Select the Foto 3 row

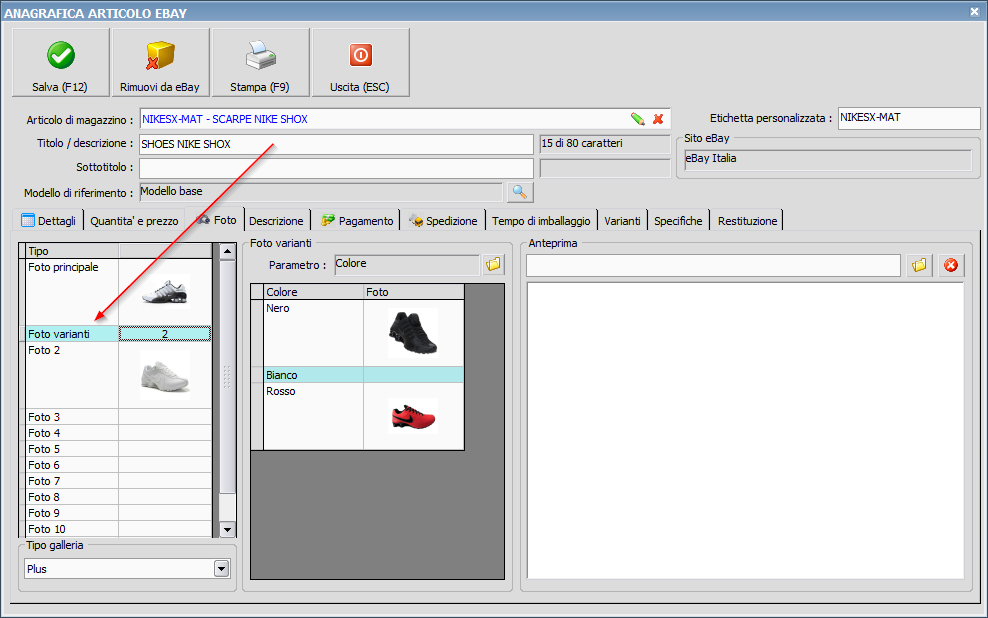[118, 417]
